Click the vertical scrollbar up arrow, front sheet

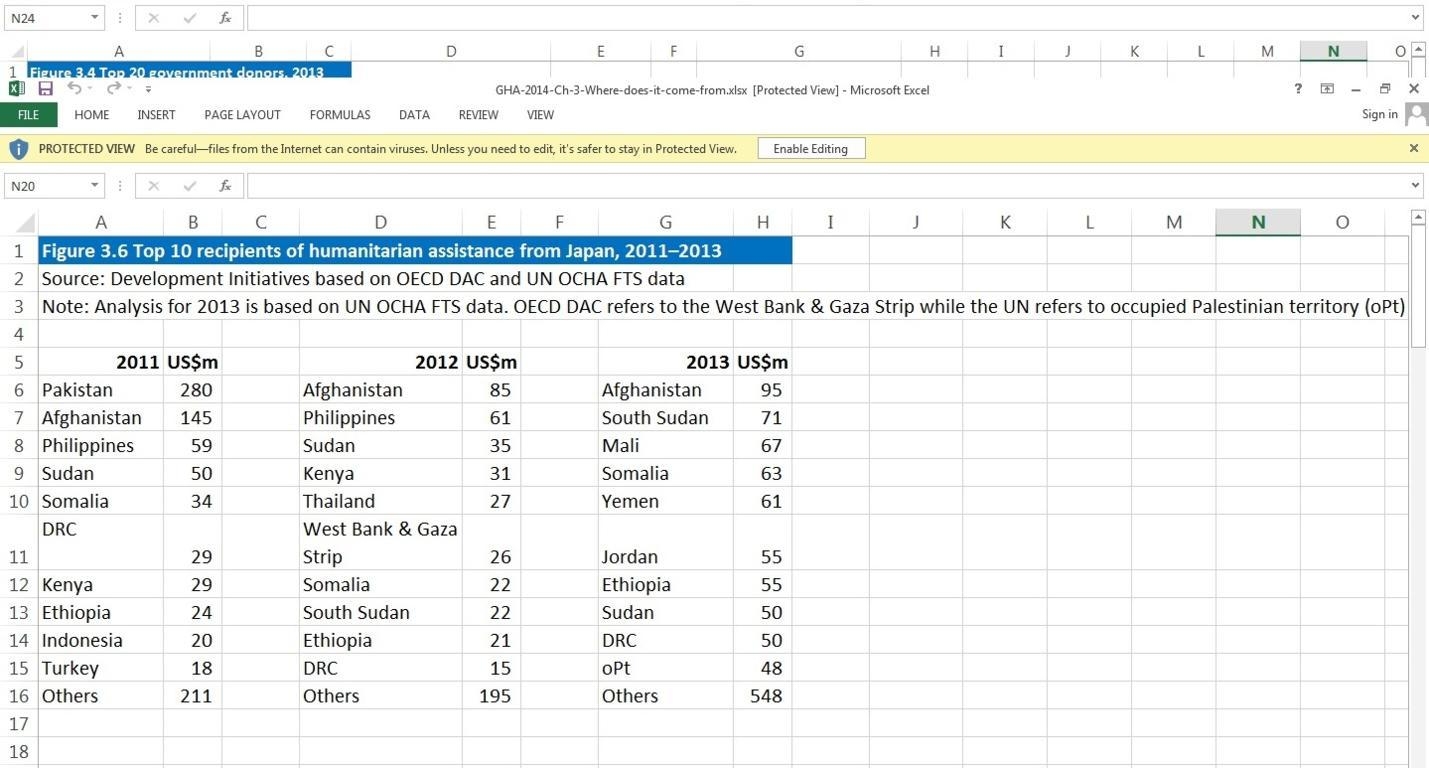1418,218
